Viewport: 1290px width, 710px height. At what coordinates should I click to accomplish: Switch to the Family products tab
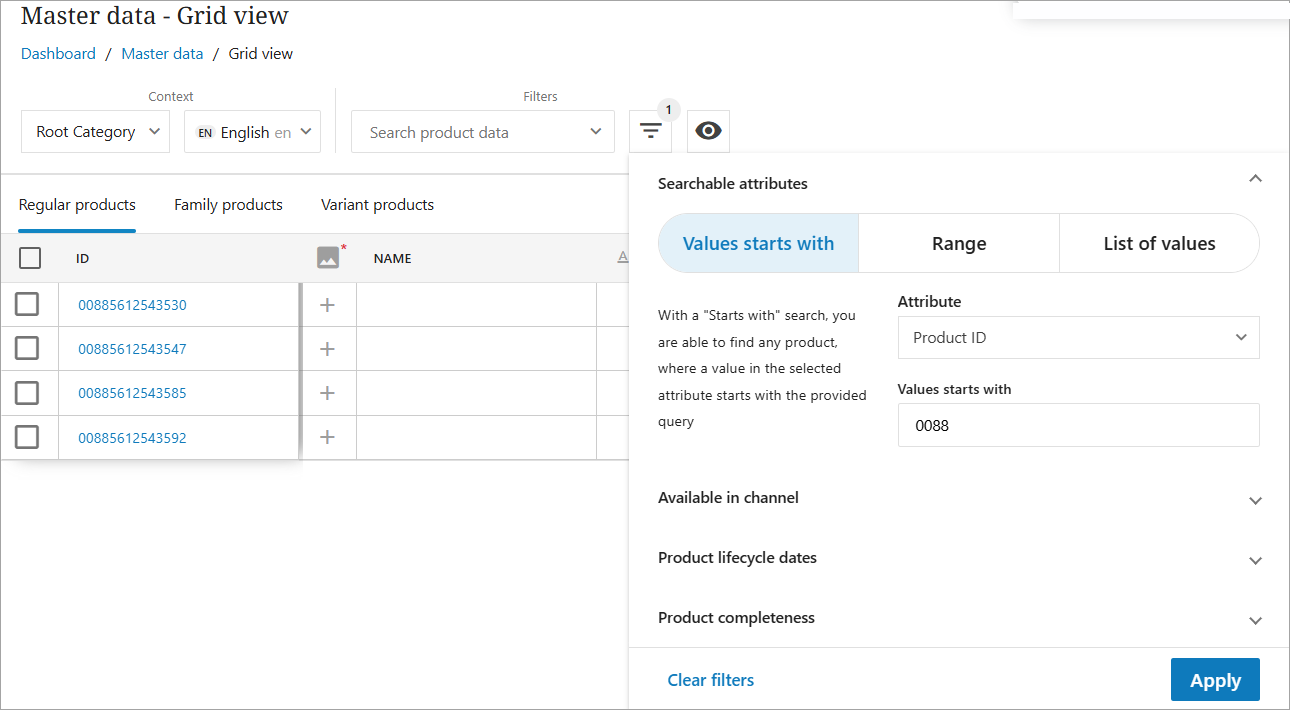pos(228,205)
